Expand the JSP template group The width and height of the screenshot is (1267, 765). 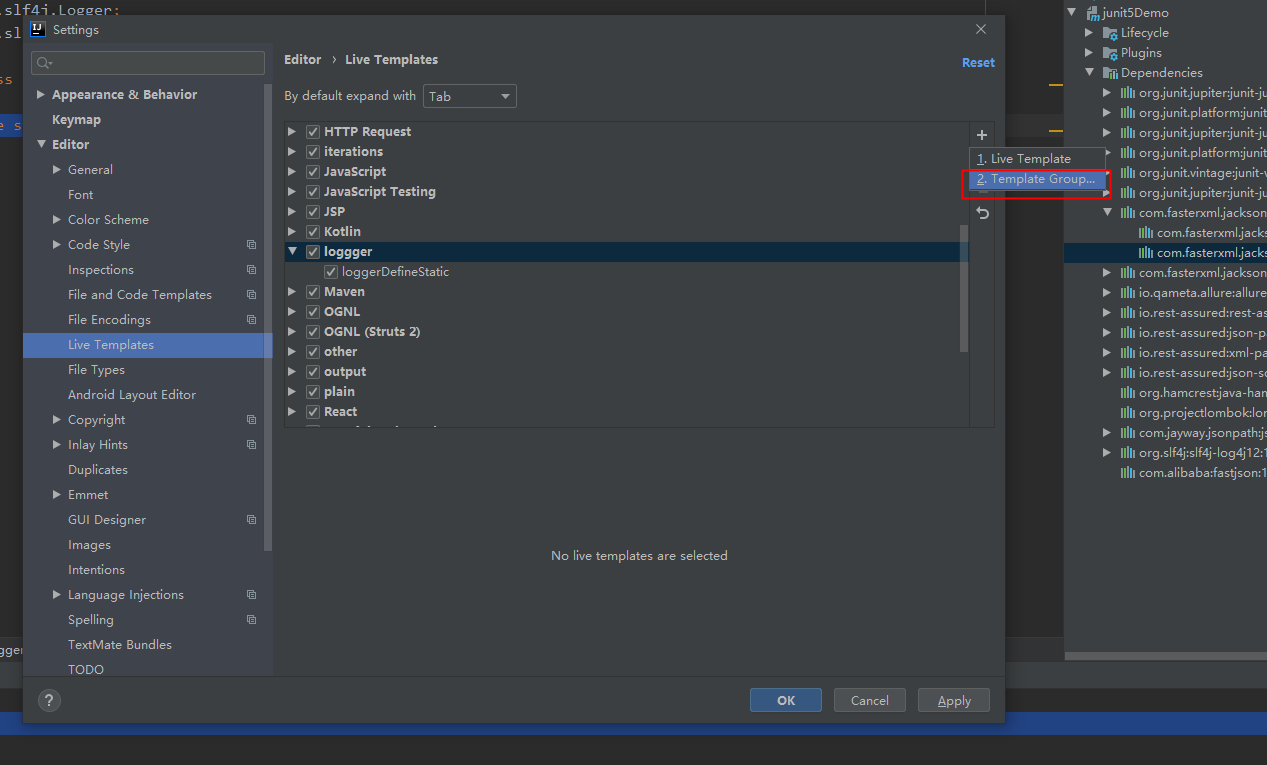(x=293, y=212)
